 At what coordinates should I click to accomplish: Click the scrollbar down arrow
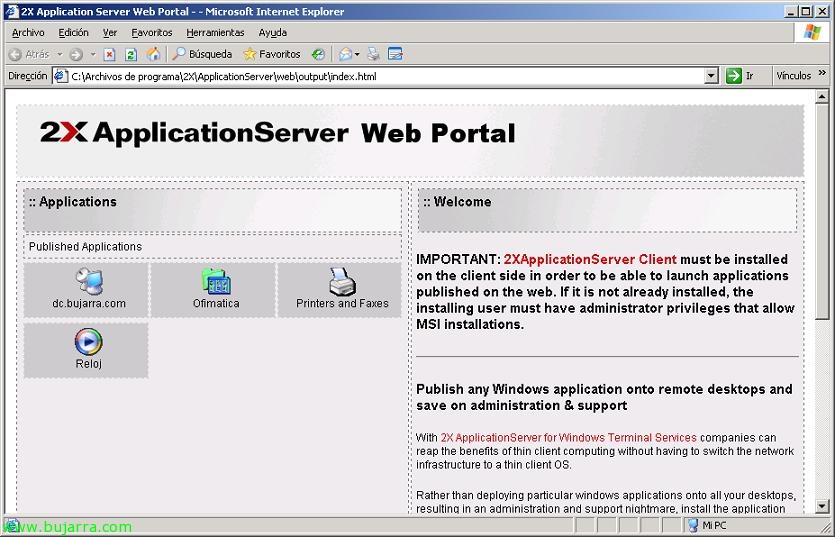tap(822, 506)
